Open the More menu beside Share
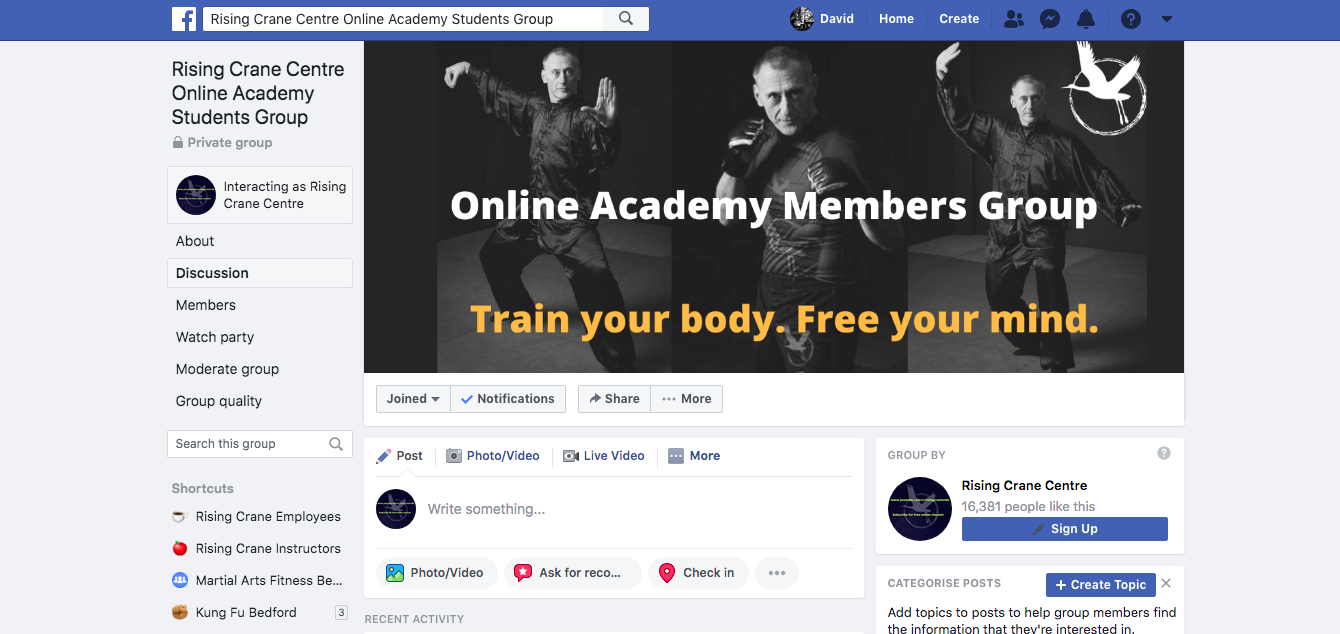This screenshot has width=1340, height=634. tap(687, 399)
